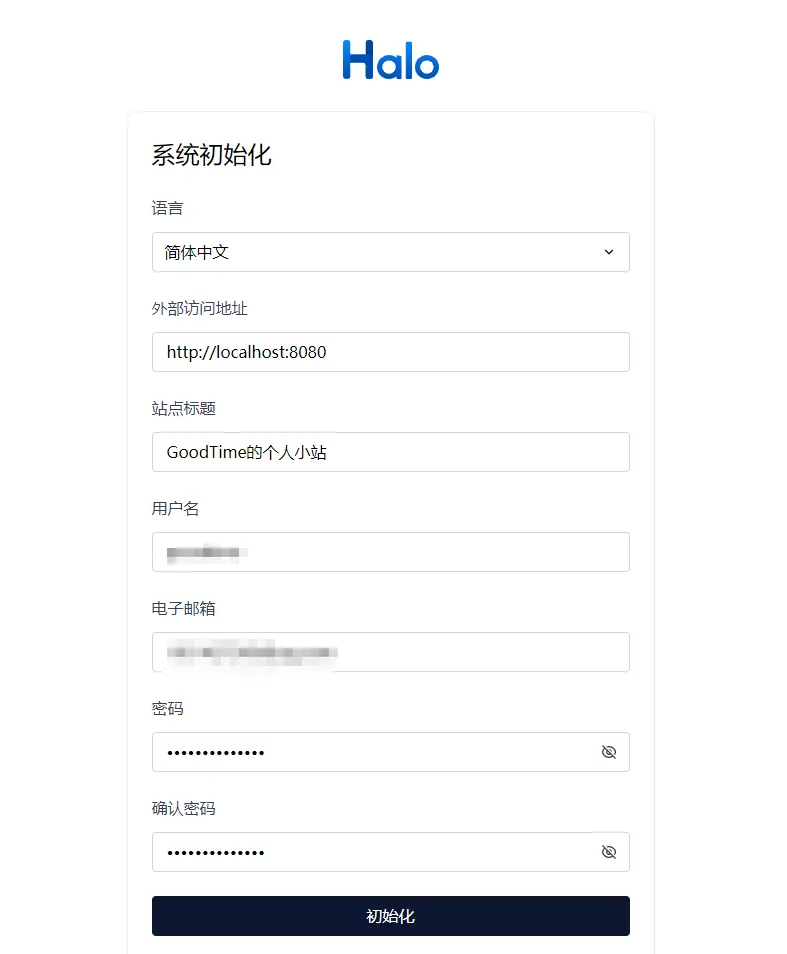This screenshot has width=787, height=954.
Task: Click the crossed-eye icon in confirm password field
Action: click(609, 852)
